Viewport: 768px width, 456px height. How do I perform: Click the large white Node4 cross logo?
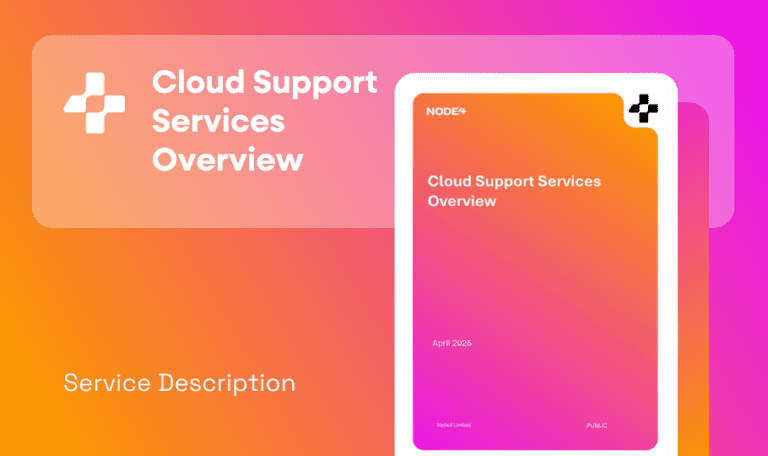click(x=95, y=101)
